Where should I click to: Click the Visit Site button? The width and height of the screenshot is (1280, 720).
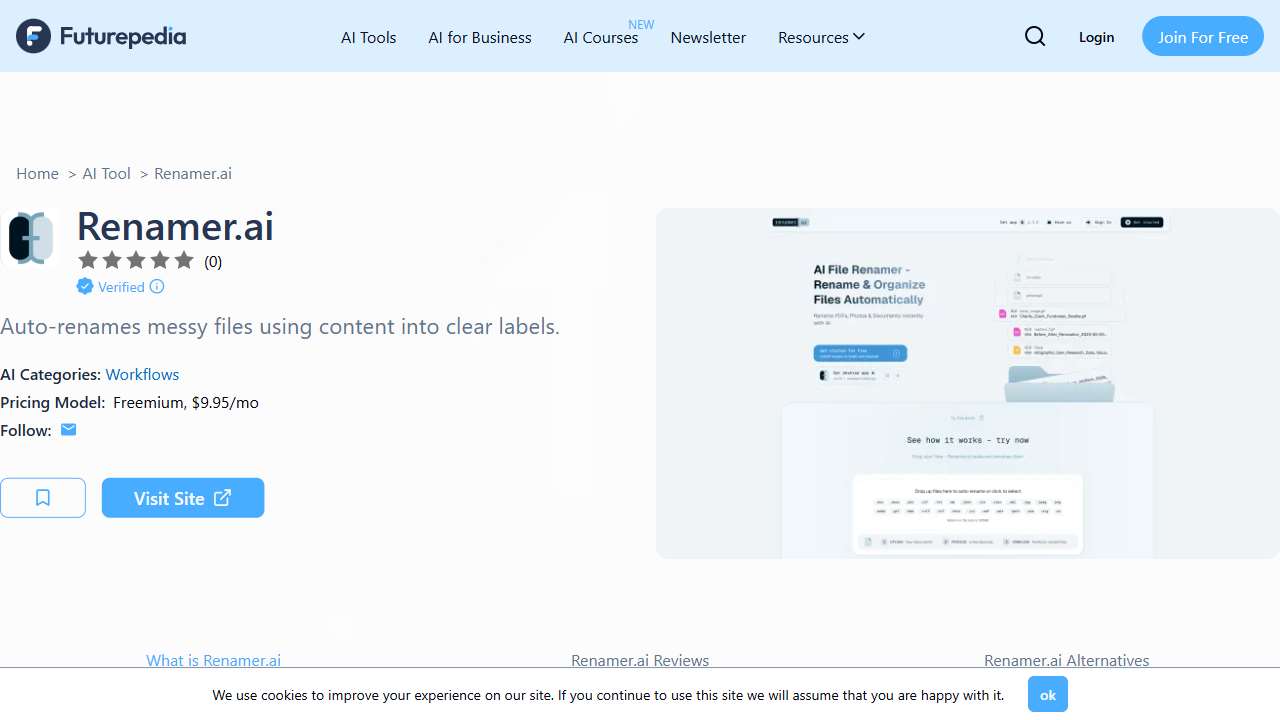[x=182, y=497]
